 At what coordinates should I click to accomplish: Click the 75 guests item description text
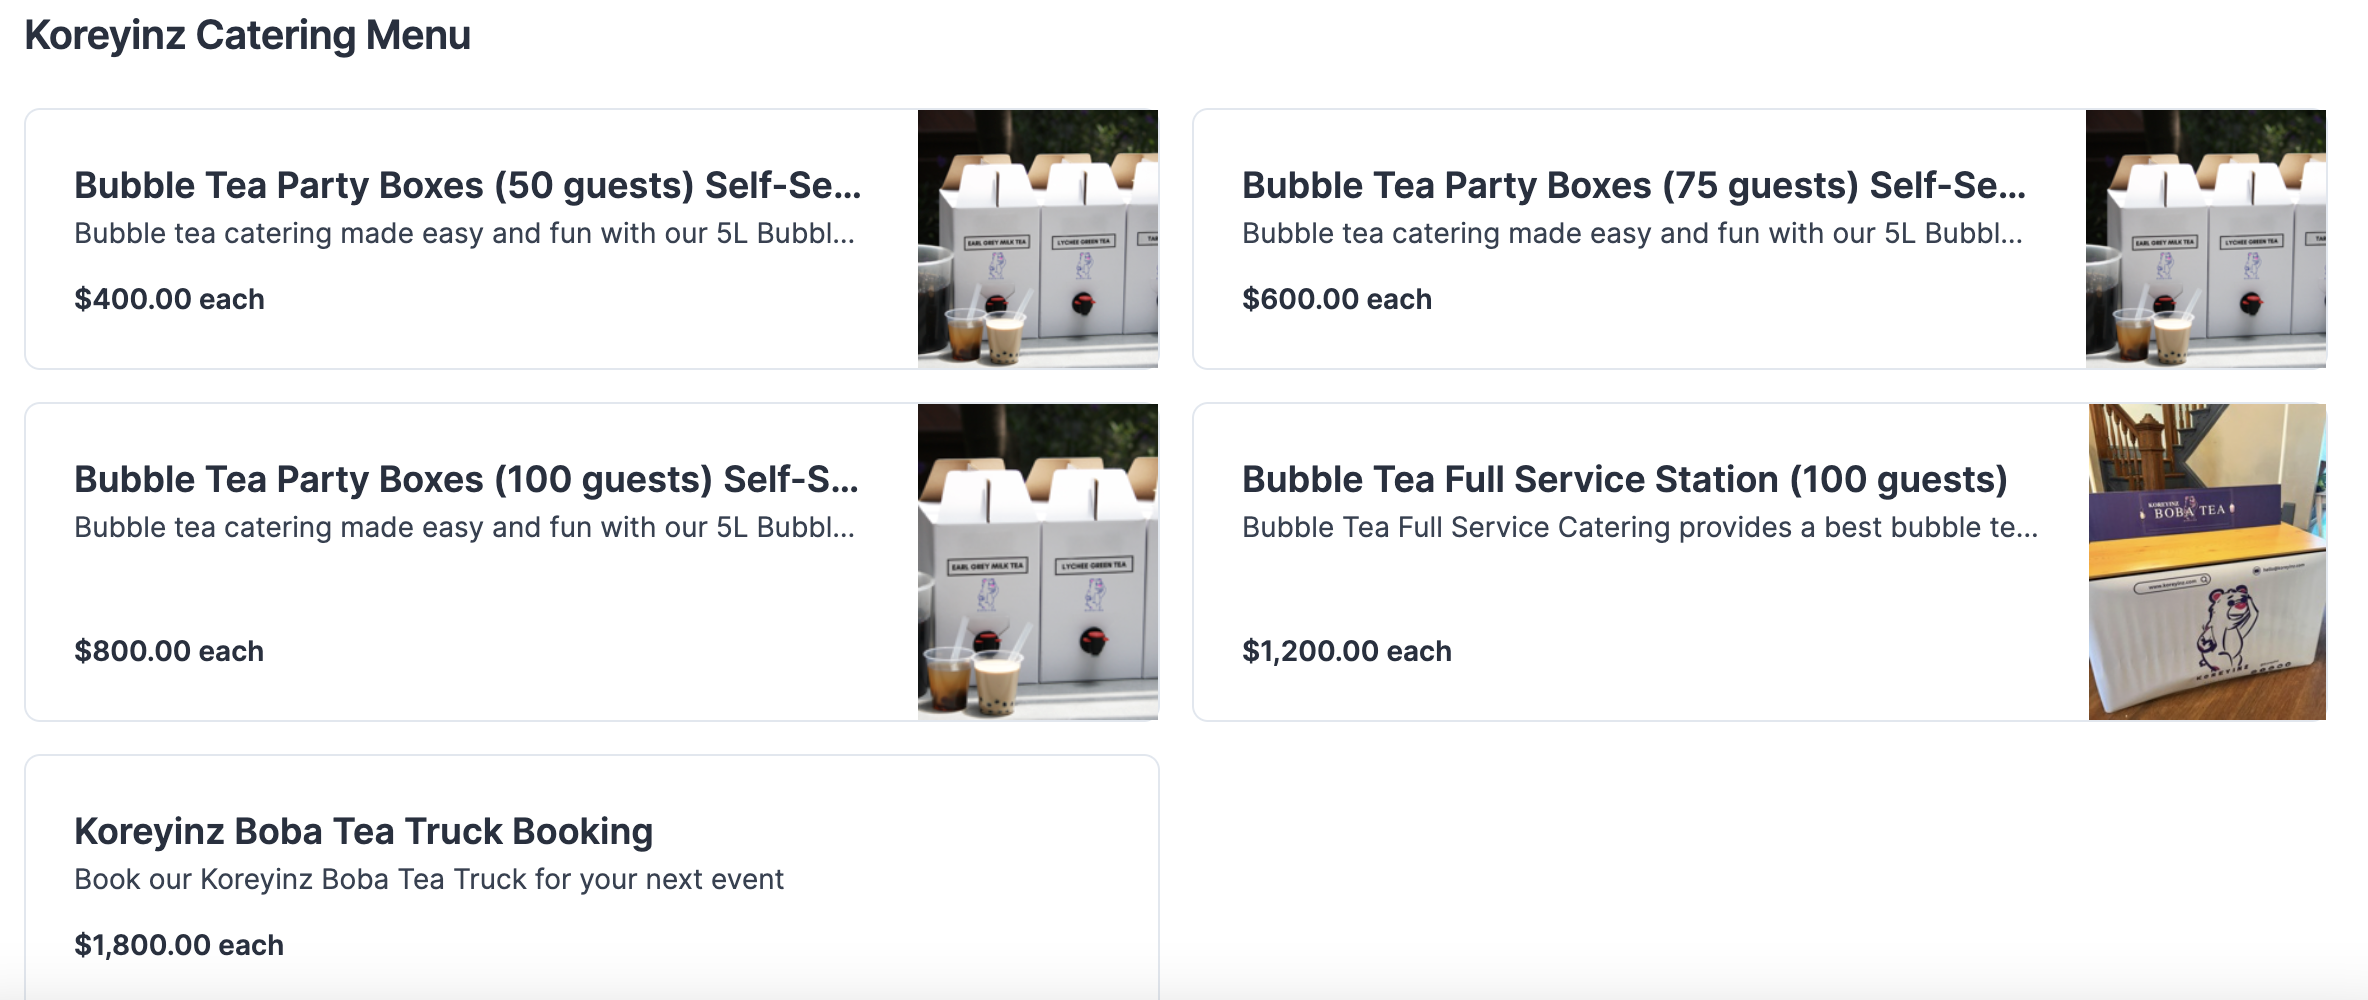point(1633,233)
